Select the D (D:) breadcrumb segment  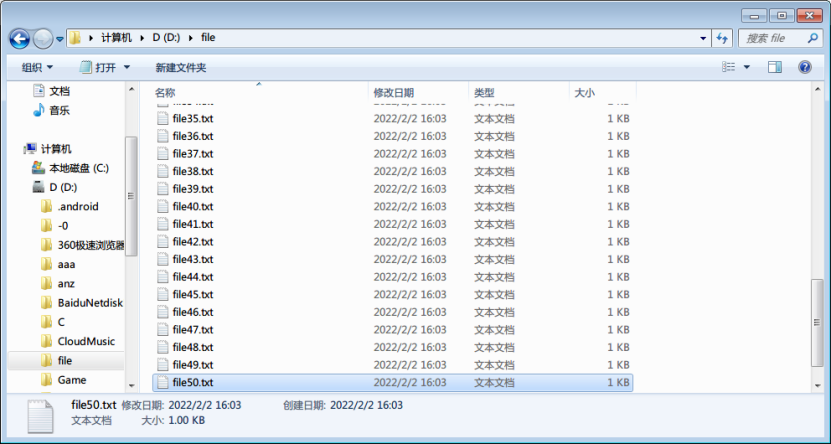(x=166, y=38)
